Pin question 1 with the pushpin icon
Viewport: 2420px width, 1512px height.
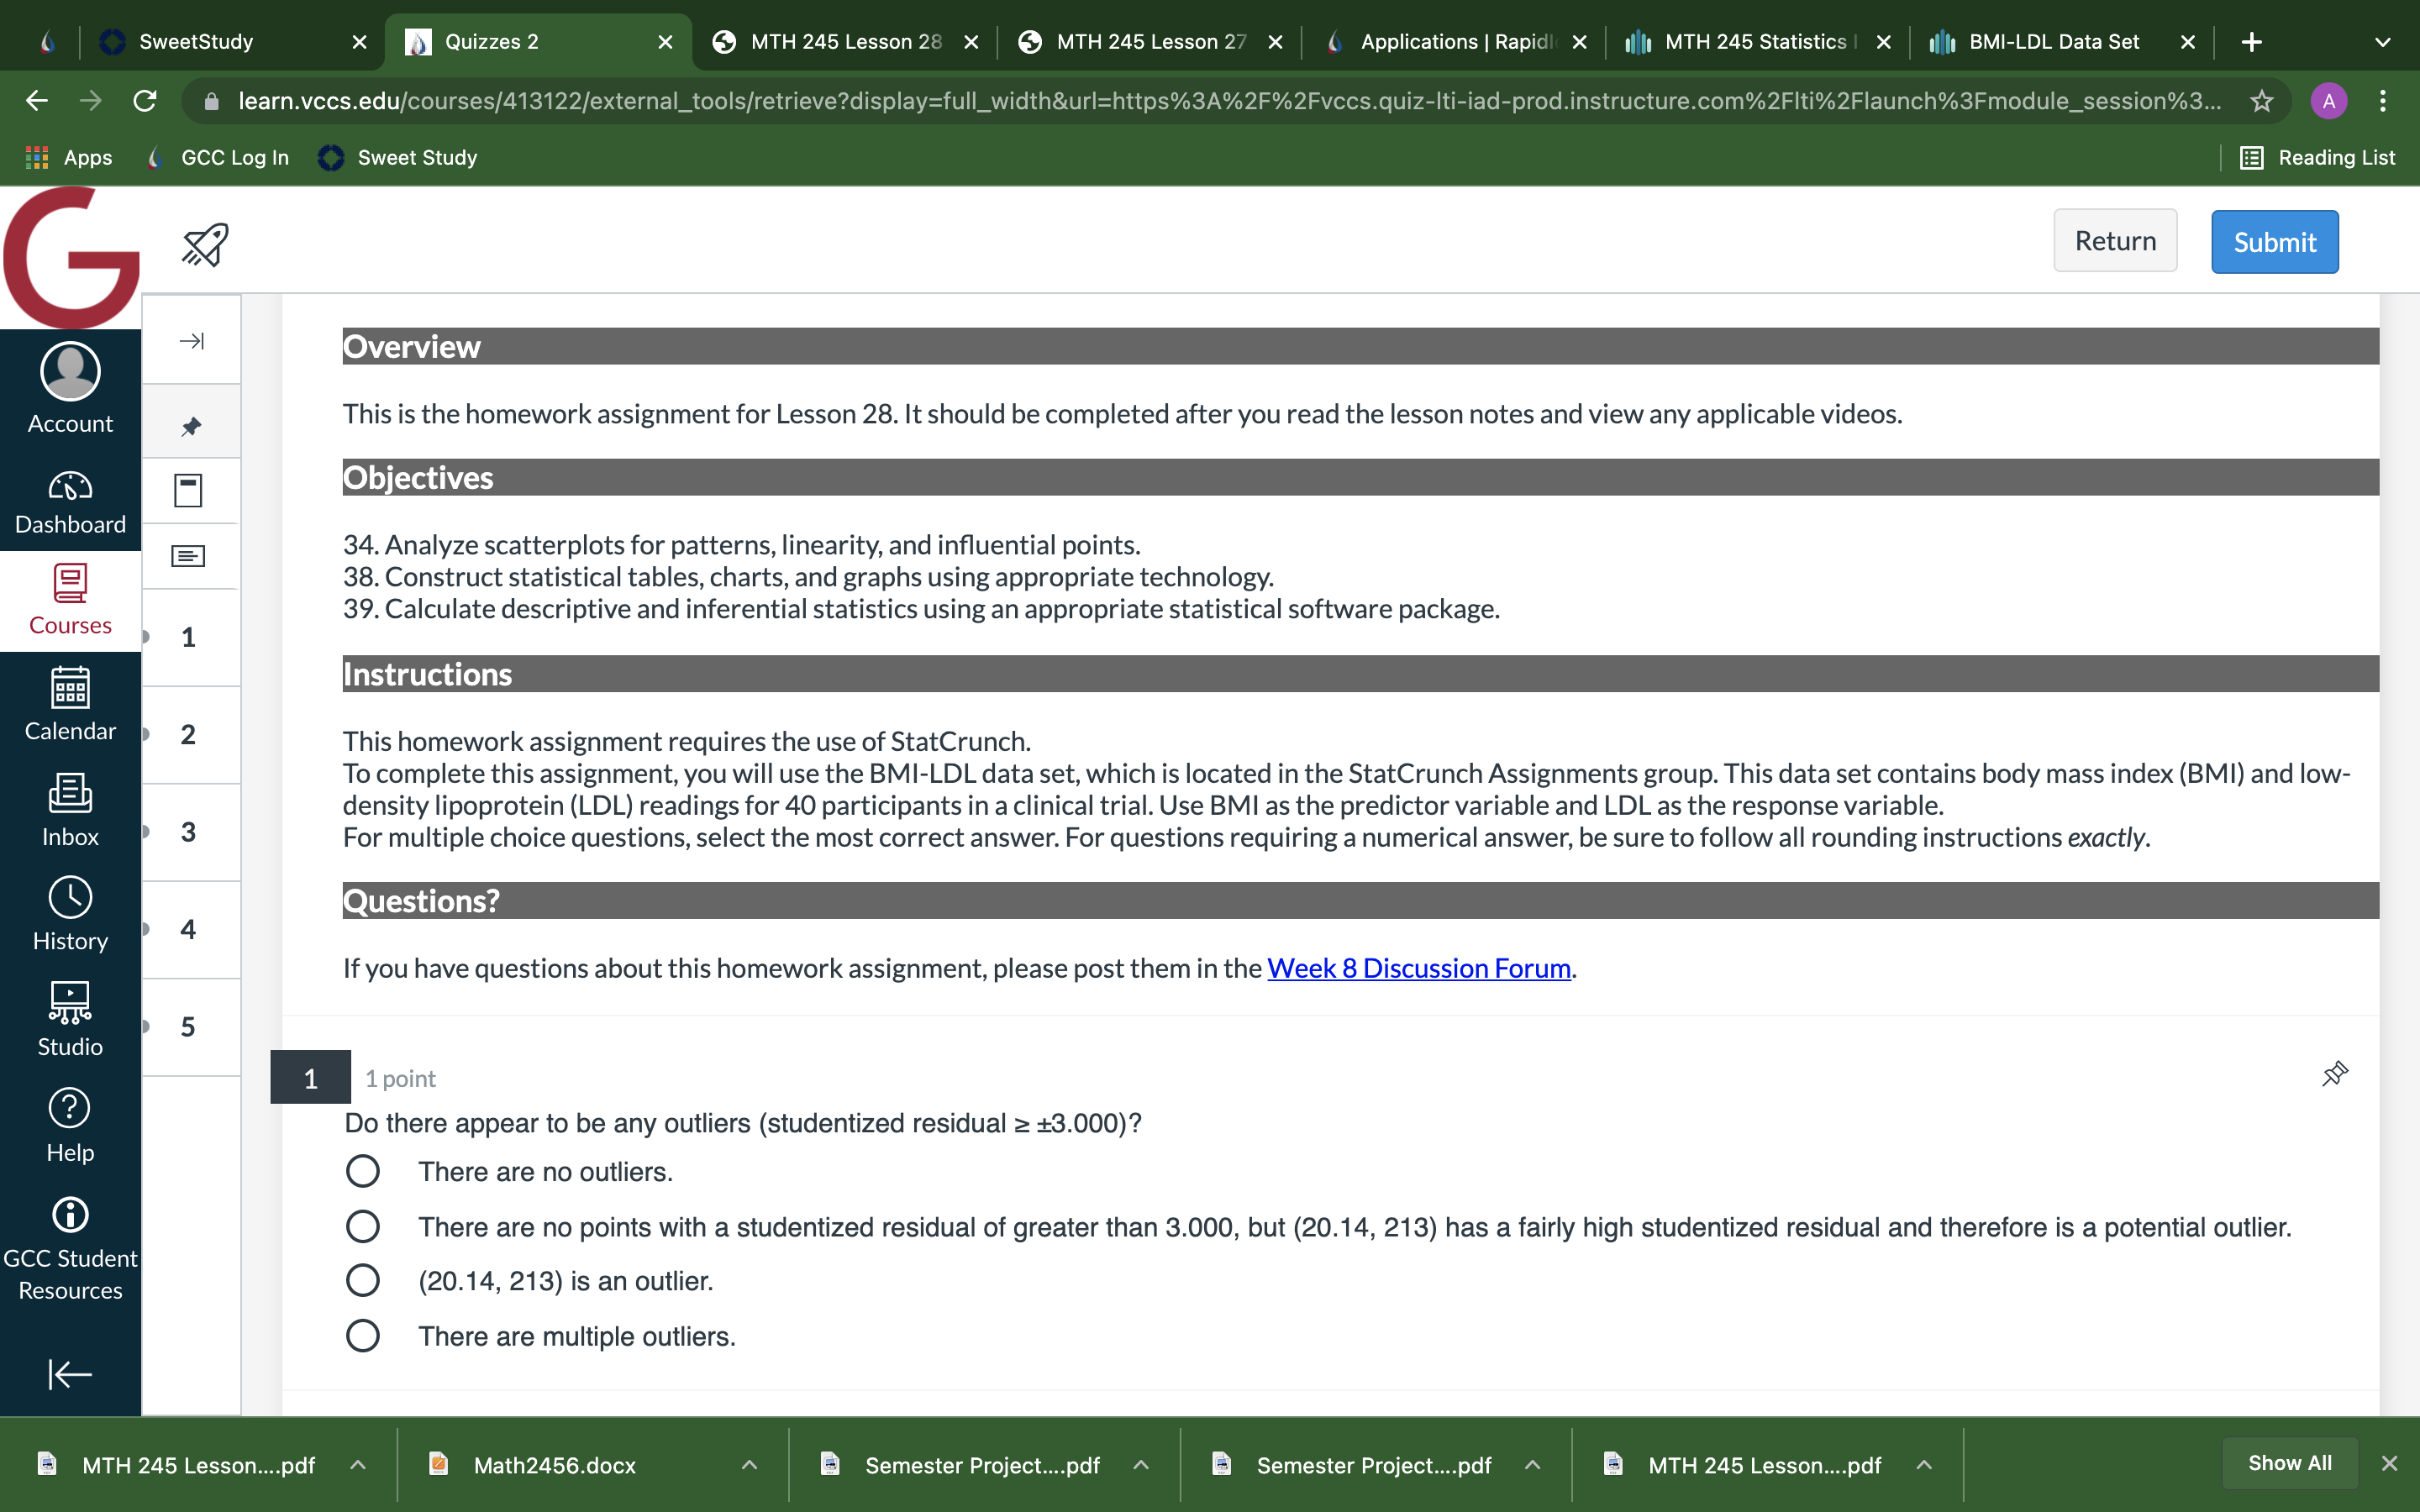click(x=2334, y=1075)
